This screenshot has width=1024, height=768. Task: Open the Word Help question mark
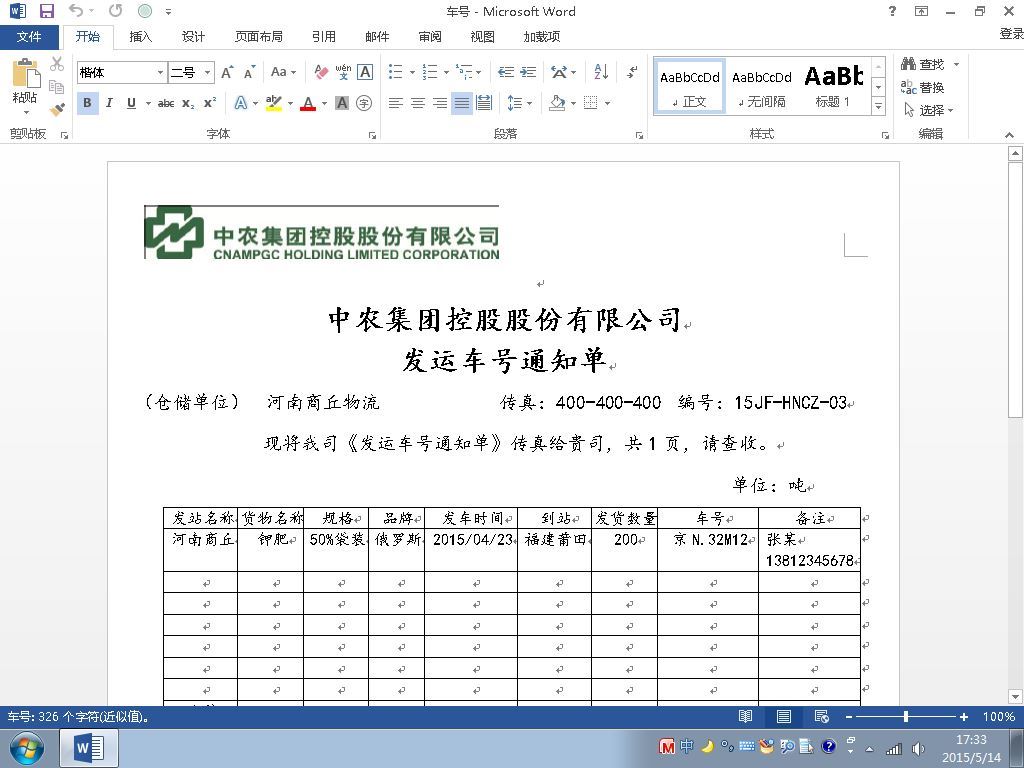coord(892,11)
